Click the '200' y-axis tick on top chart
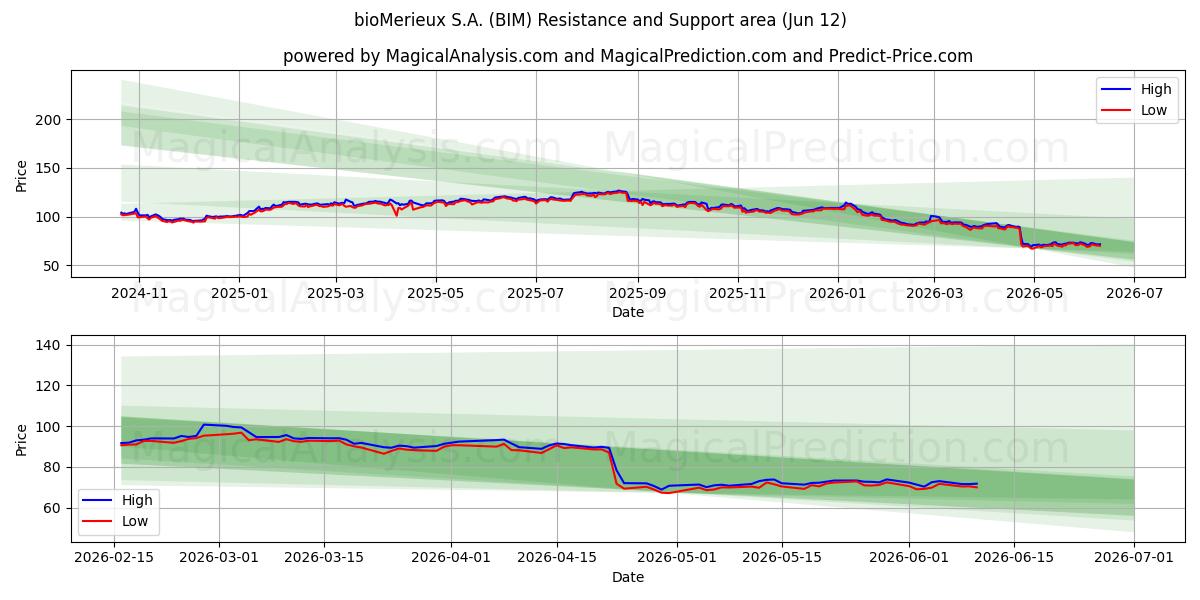Viewport: 1200px width, 600px height. click(51, 120)
